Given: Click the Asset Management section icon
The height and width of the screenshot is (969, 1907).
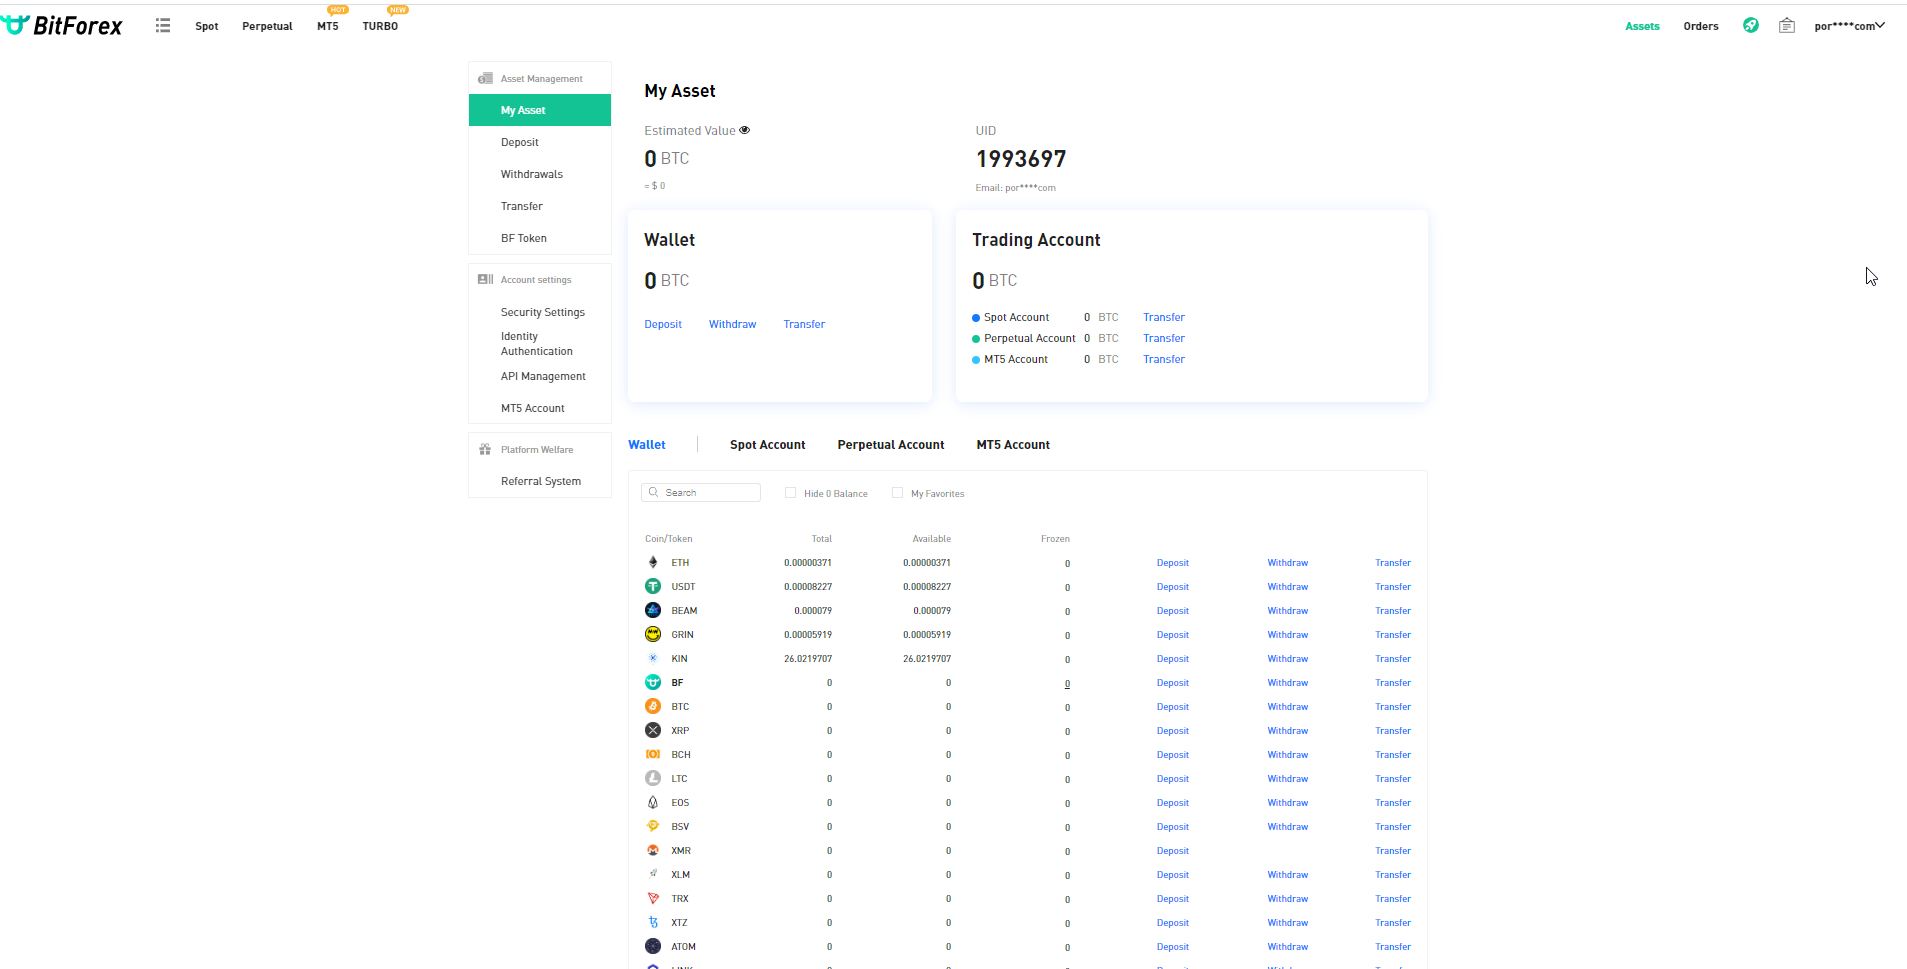Looking at the screenshot, I should [x=485, y=78].
